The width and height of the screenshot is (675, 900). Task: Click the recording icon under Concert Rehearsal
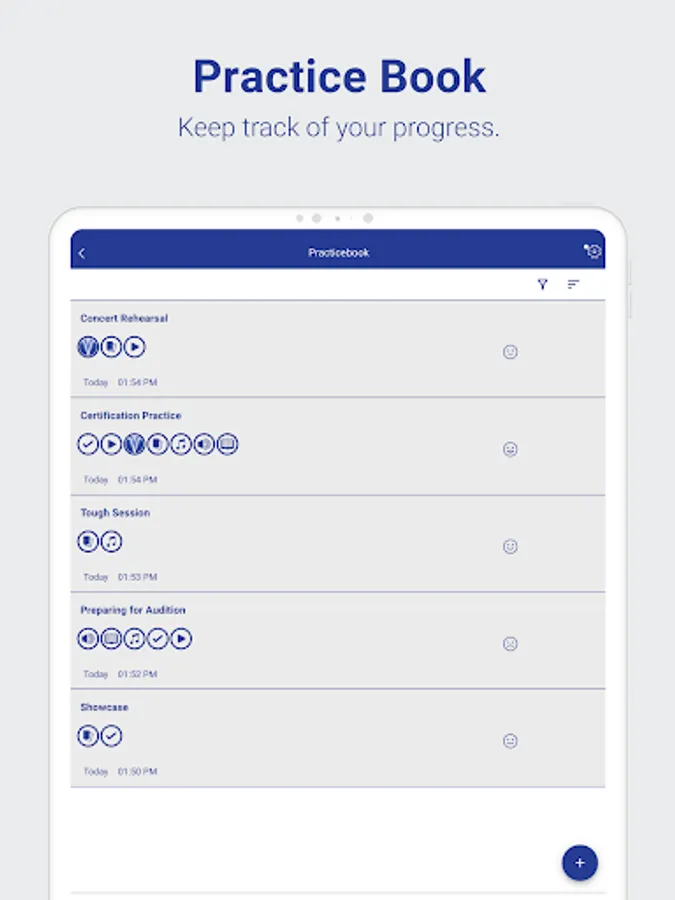pyautogui.click(x=111, y=347)
